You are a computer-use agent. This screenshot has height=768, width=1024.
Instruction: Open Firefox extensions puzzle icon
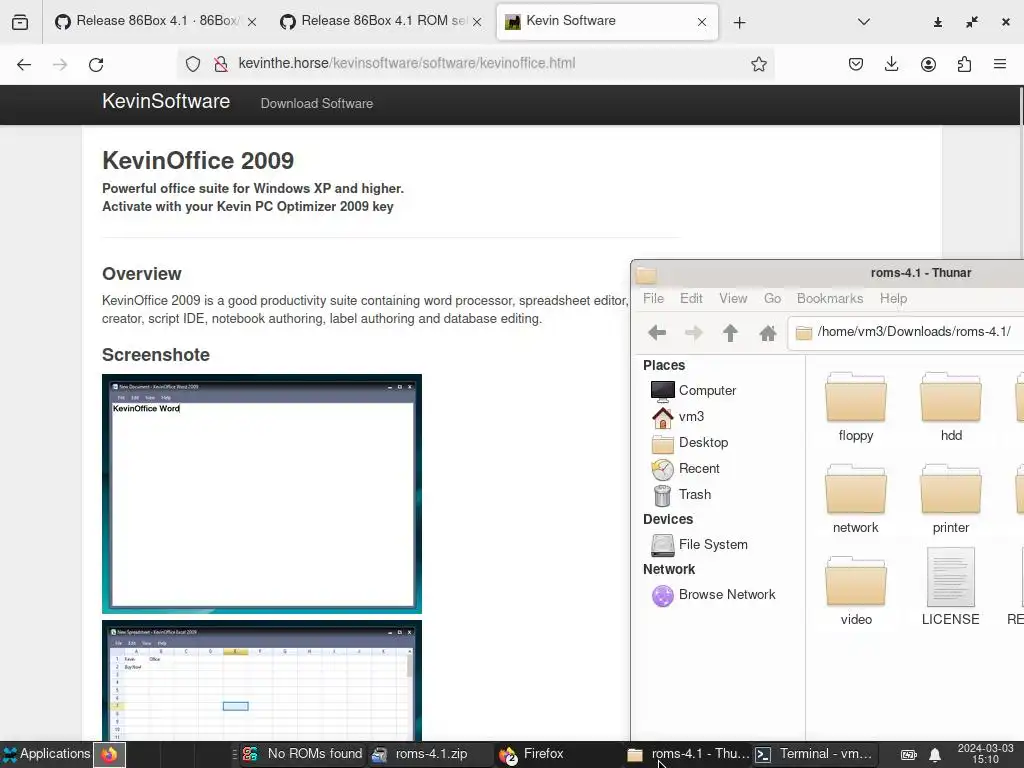point(964,64)
